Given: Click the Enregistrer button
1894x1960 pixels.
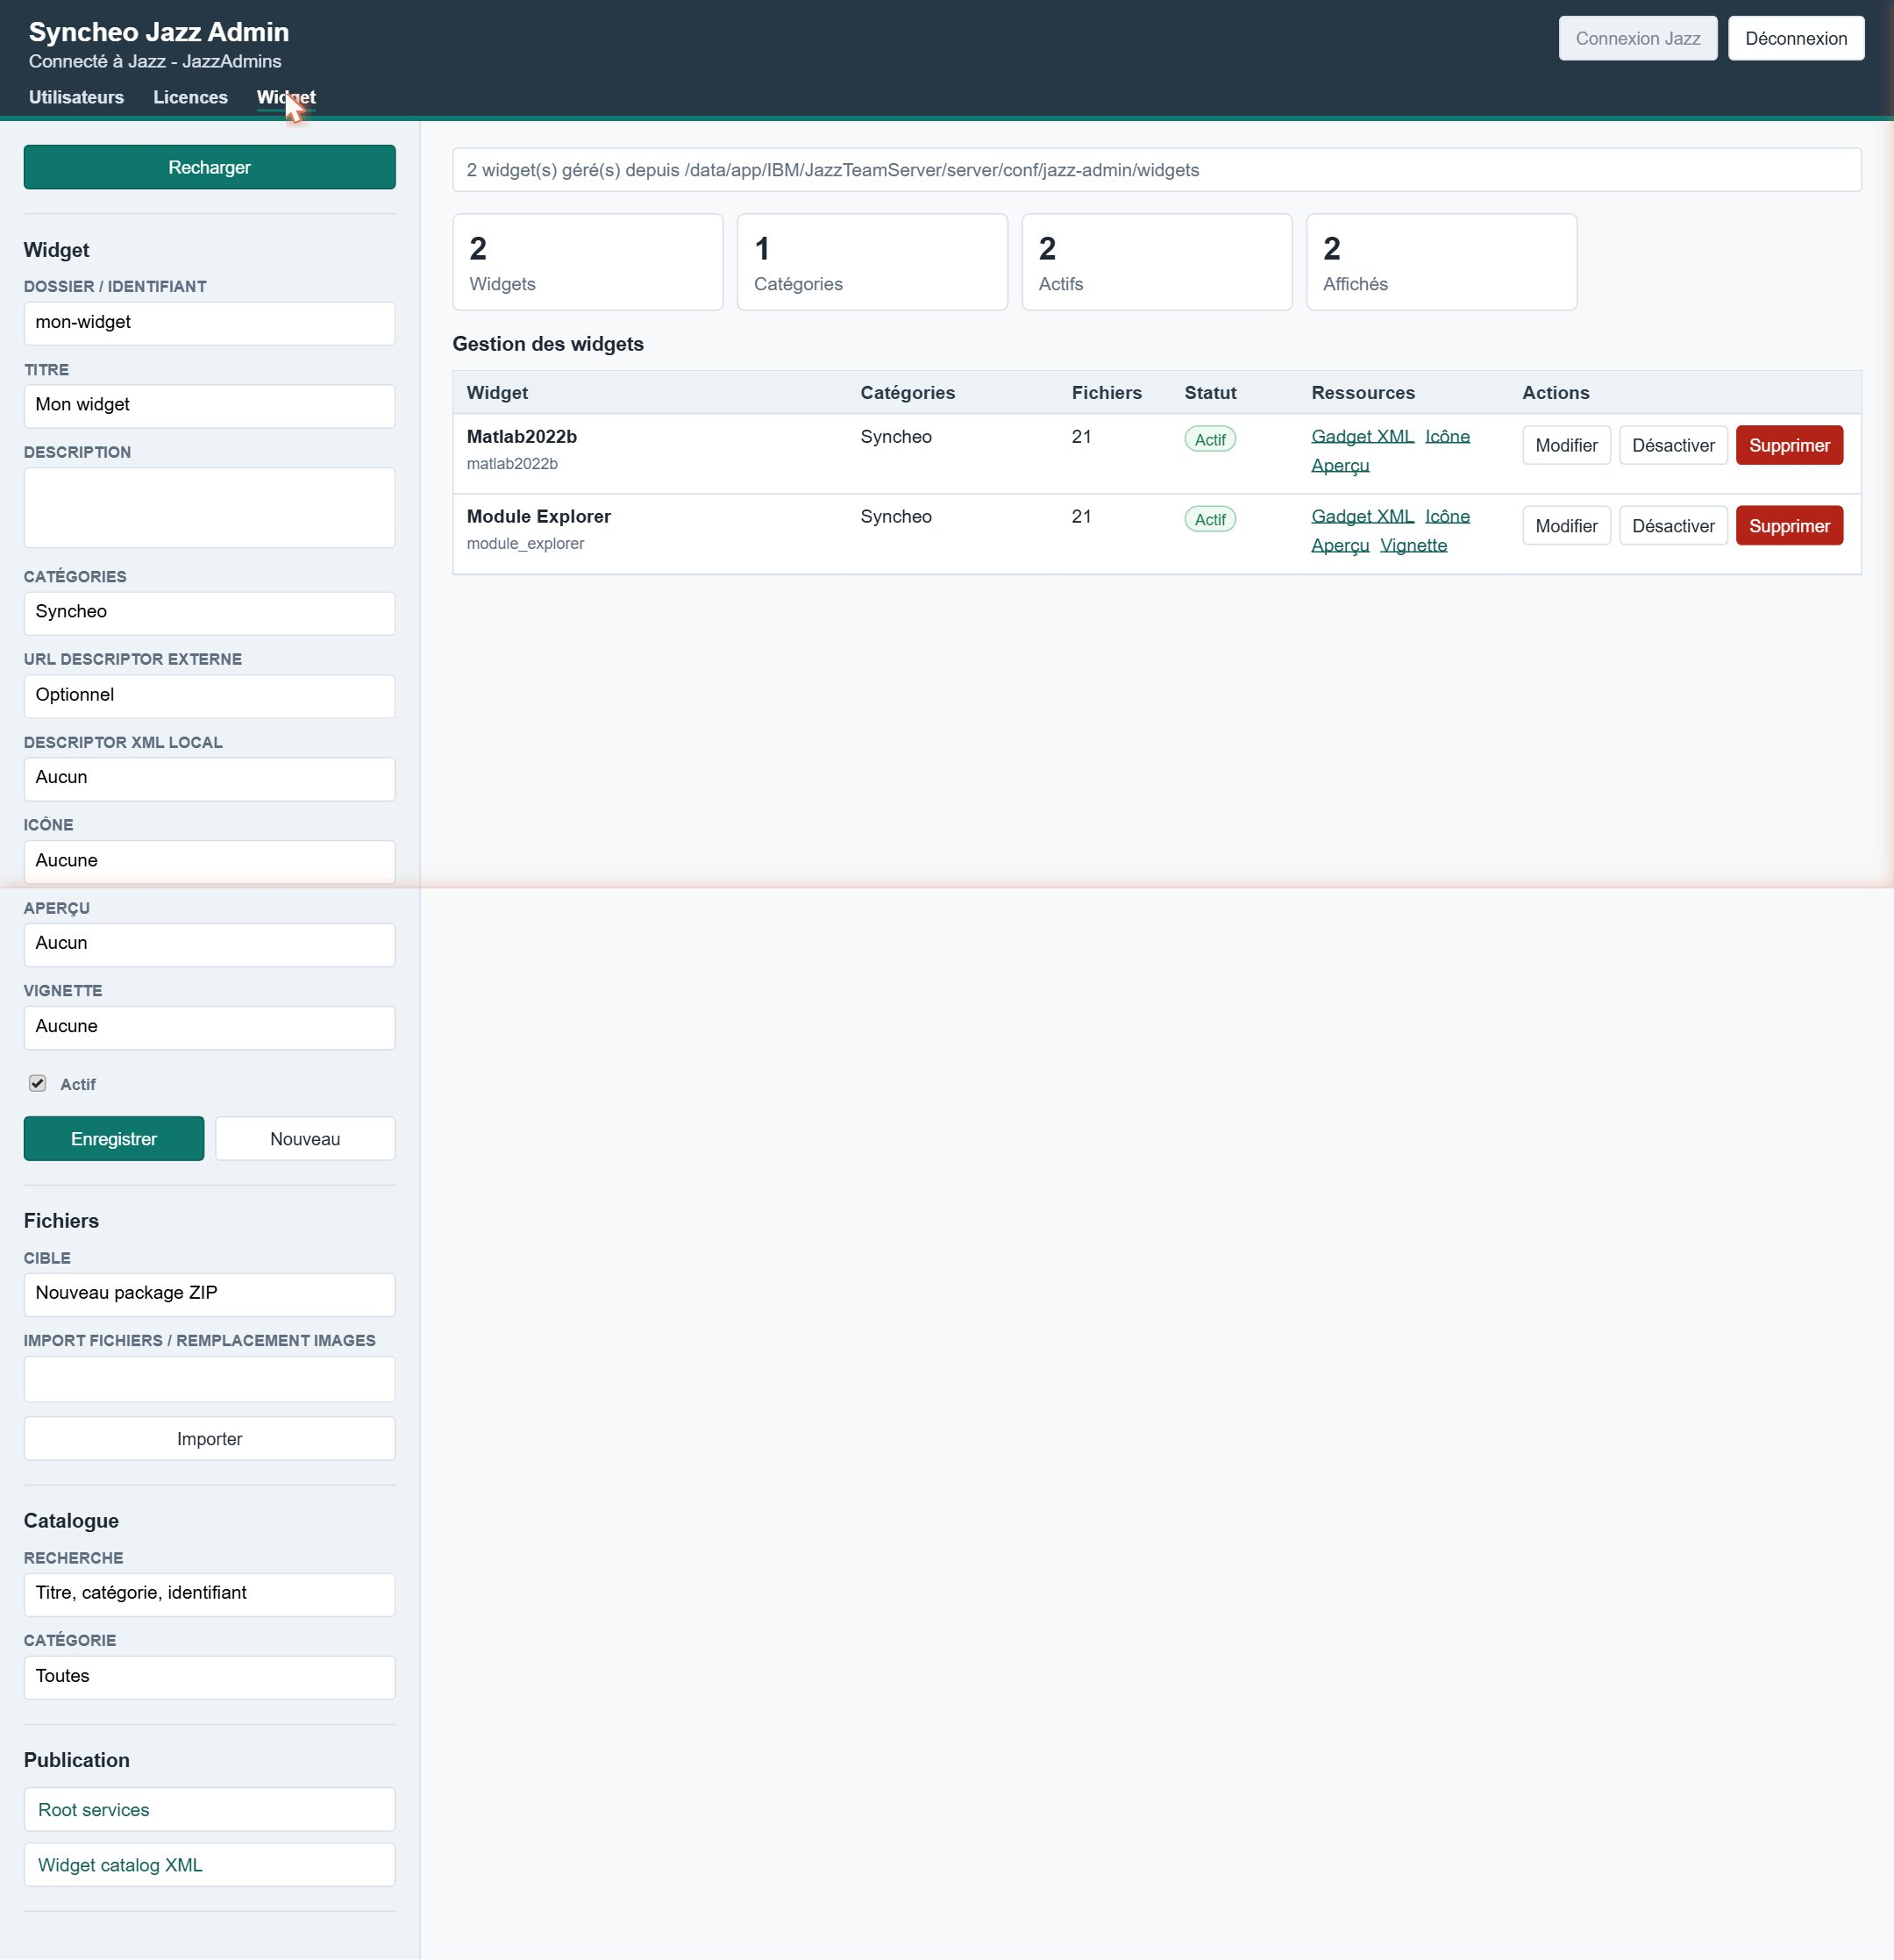Looking at the screenshot, I should pos(114,1139).
